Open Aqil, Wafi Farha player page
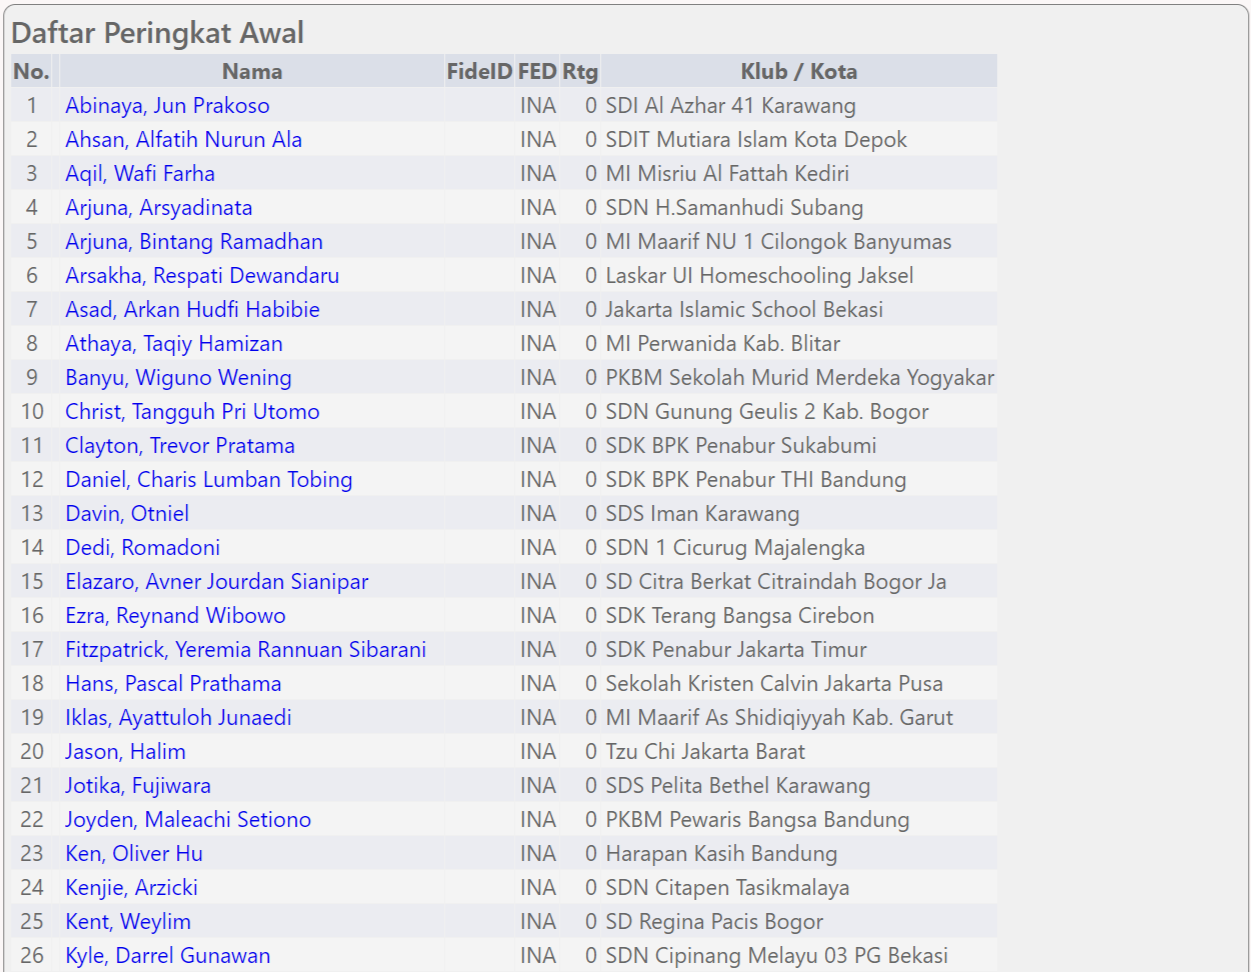Viewport: 1251px width, 972px height. pos(140,174)
